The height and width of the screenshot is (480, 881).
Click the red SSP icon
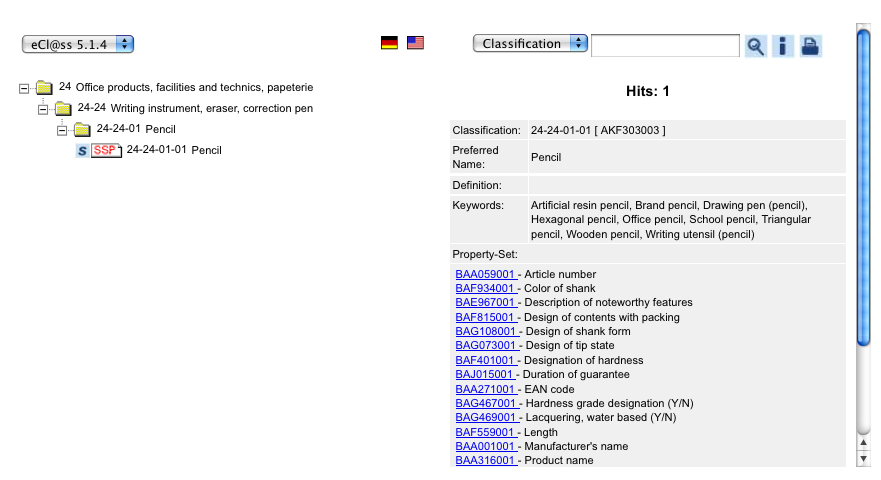coord(105,151)
